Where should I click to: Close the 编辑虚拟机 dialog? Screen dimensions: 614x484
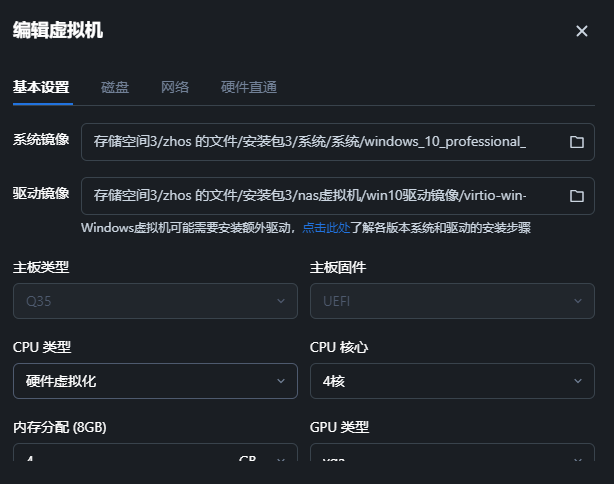pos(582,31)
